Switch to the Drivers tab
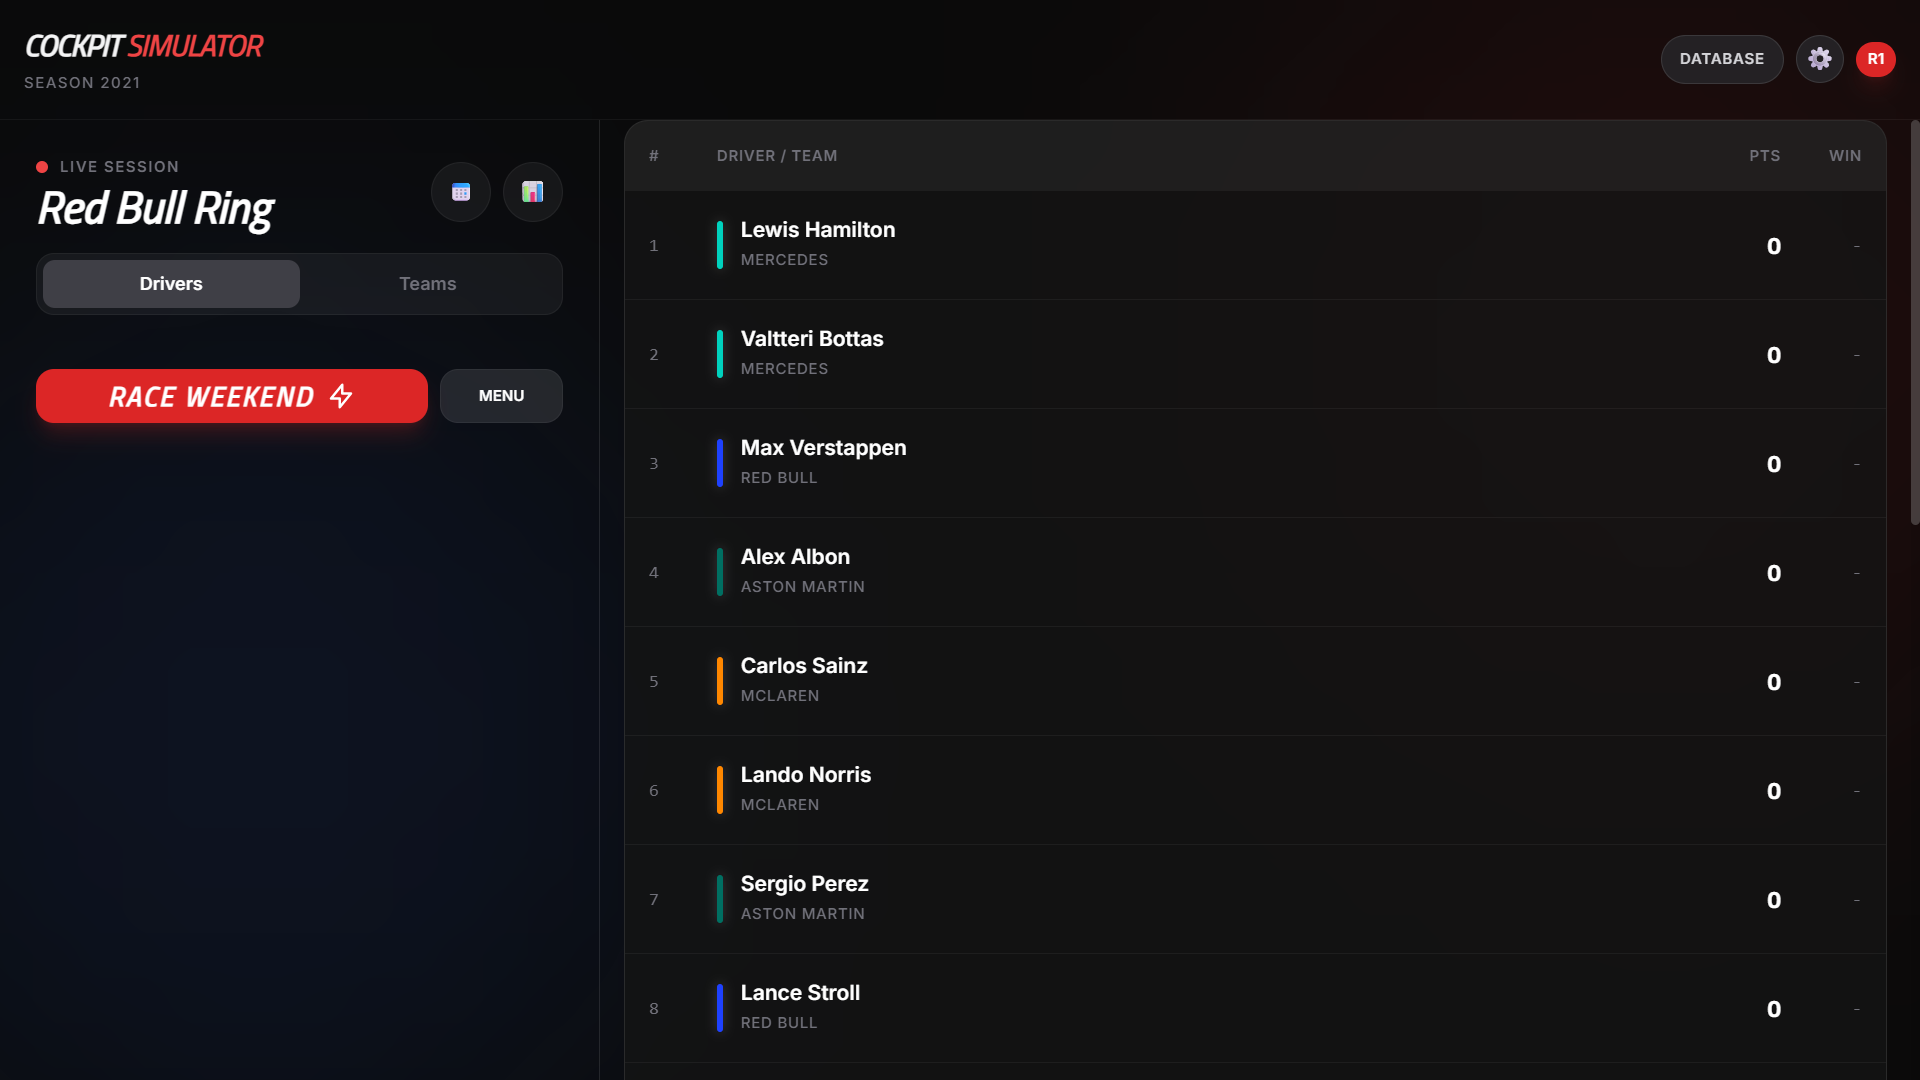The image size is (1920, 1080). pos(171,284)
